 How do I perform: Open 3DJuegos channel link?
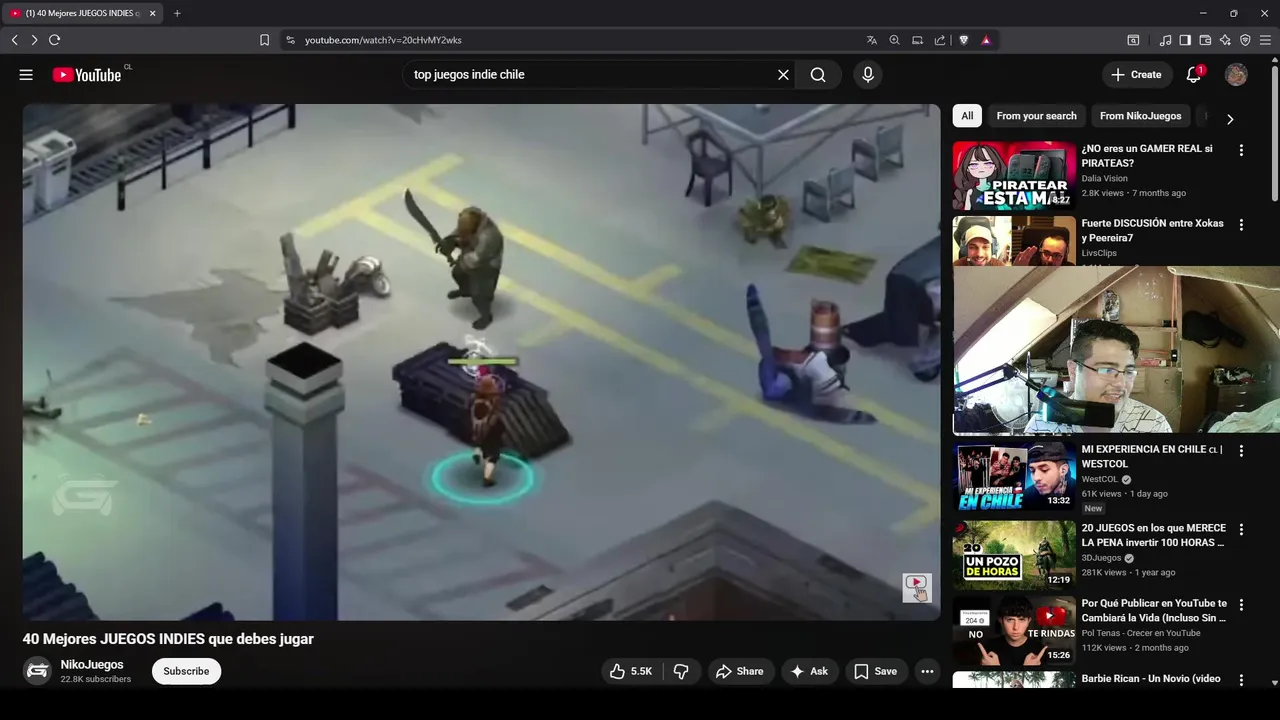click(1101, 558)
